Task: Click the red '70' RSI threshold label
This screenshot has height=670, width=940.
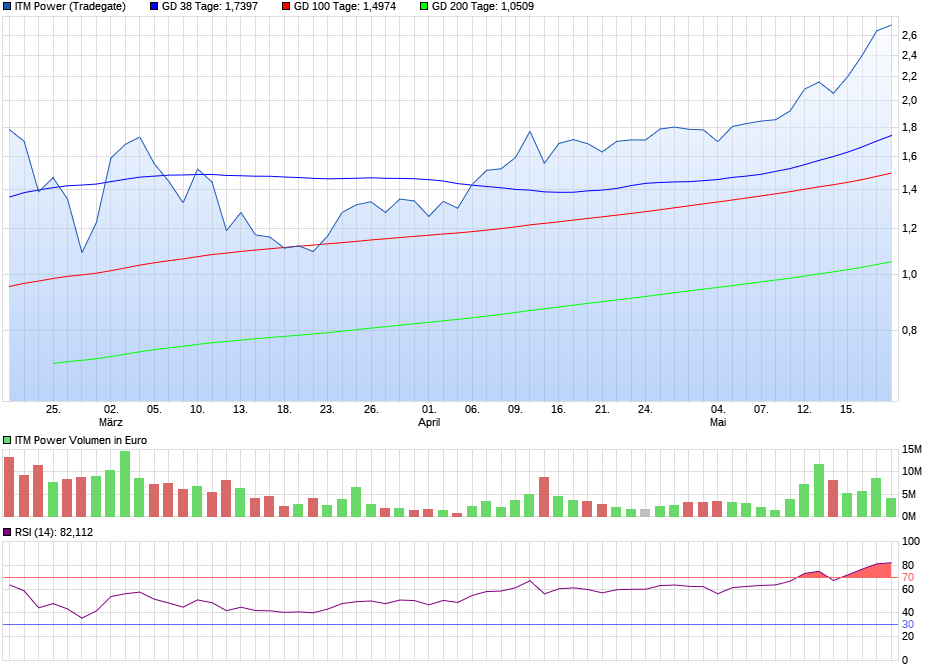Action: pyautogui.click(x=908, y=578)
